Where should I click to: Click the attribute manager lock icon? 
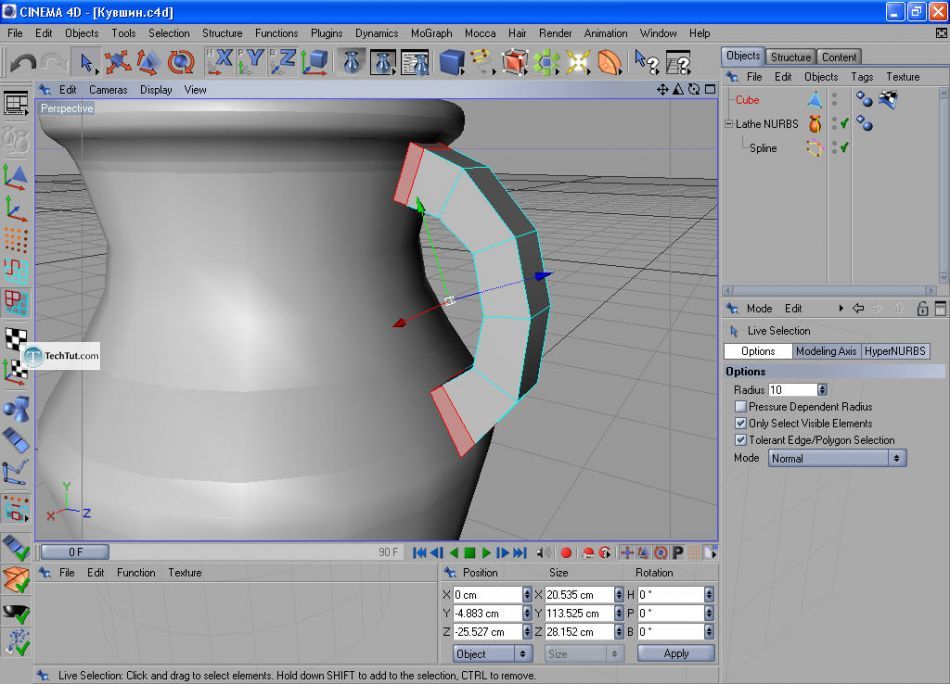tap(922, 308)
